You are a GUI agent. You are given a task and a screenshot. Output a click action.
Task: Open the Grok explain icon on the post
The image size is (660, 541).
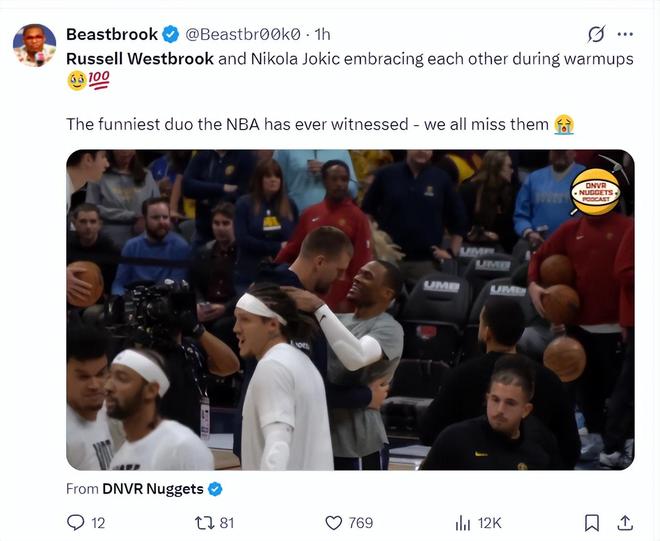point(596,35)
